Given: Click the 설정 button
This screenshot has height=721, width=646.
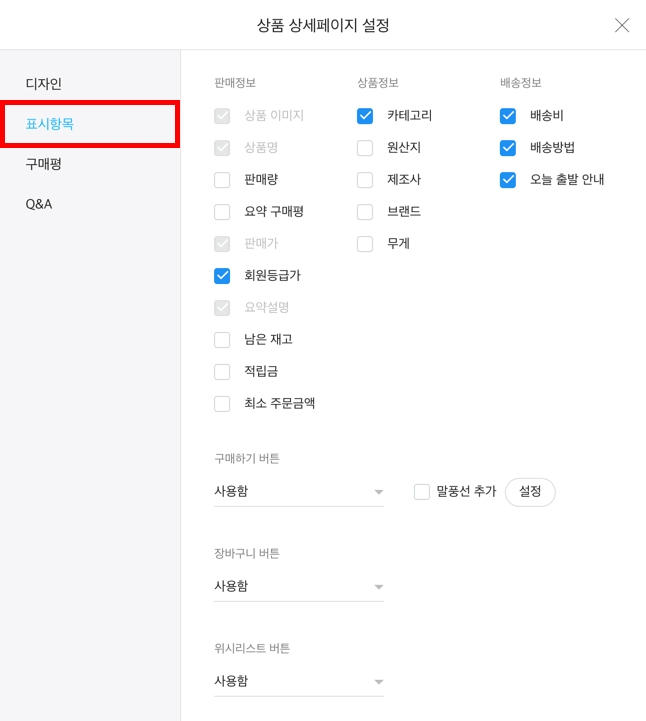Looking at the screenshot, I should (x=530, y=492).
